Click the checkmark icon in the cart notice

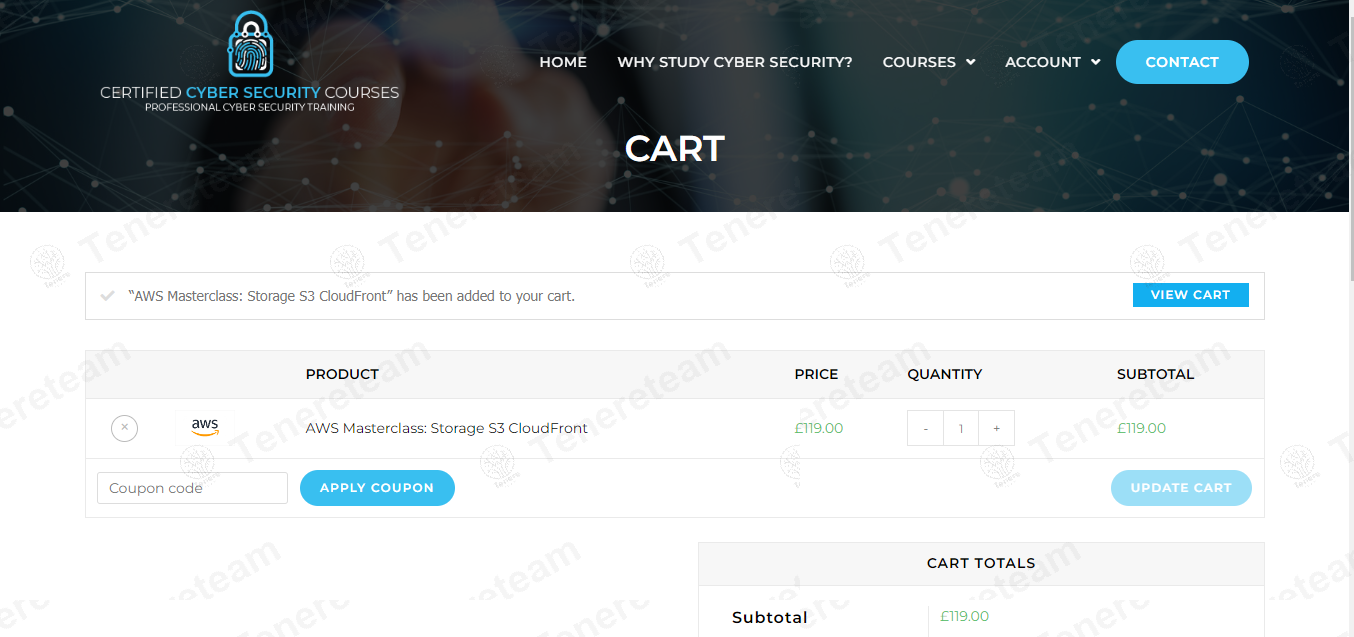click(108, 296)
